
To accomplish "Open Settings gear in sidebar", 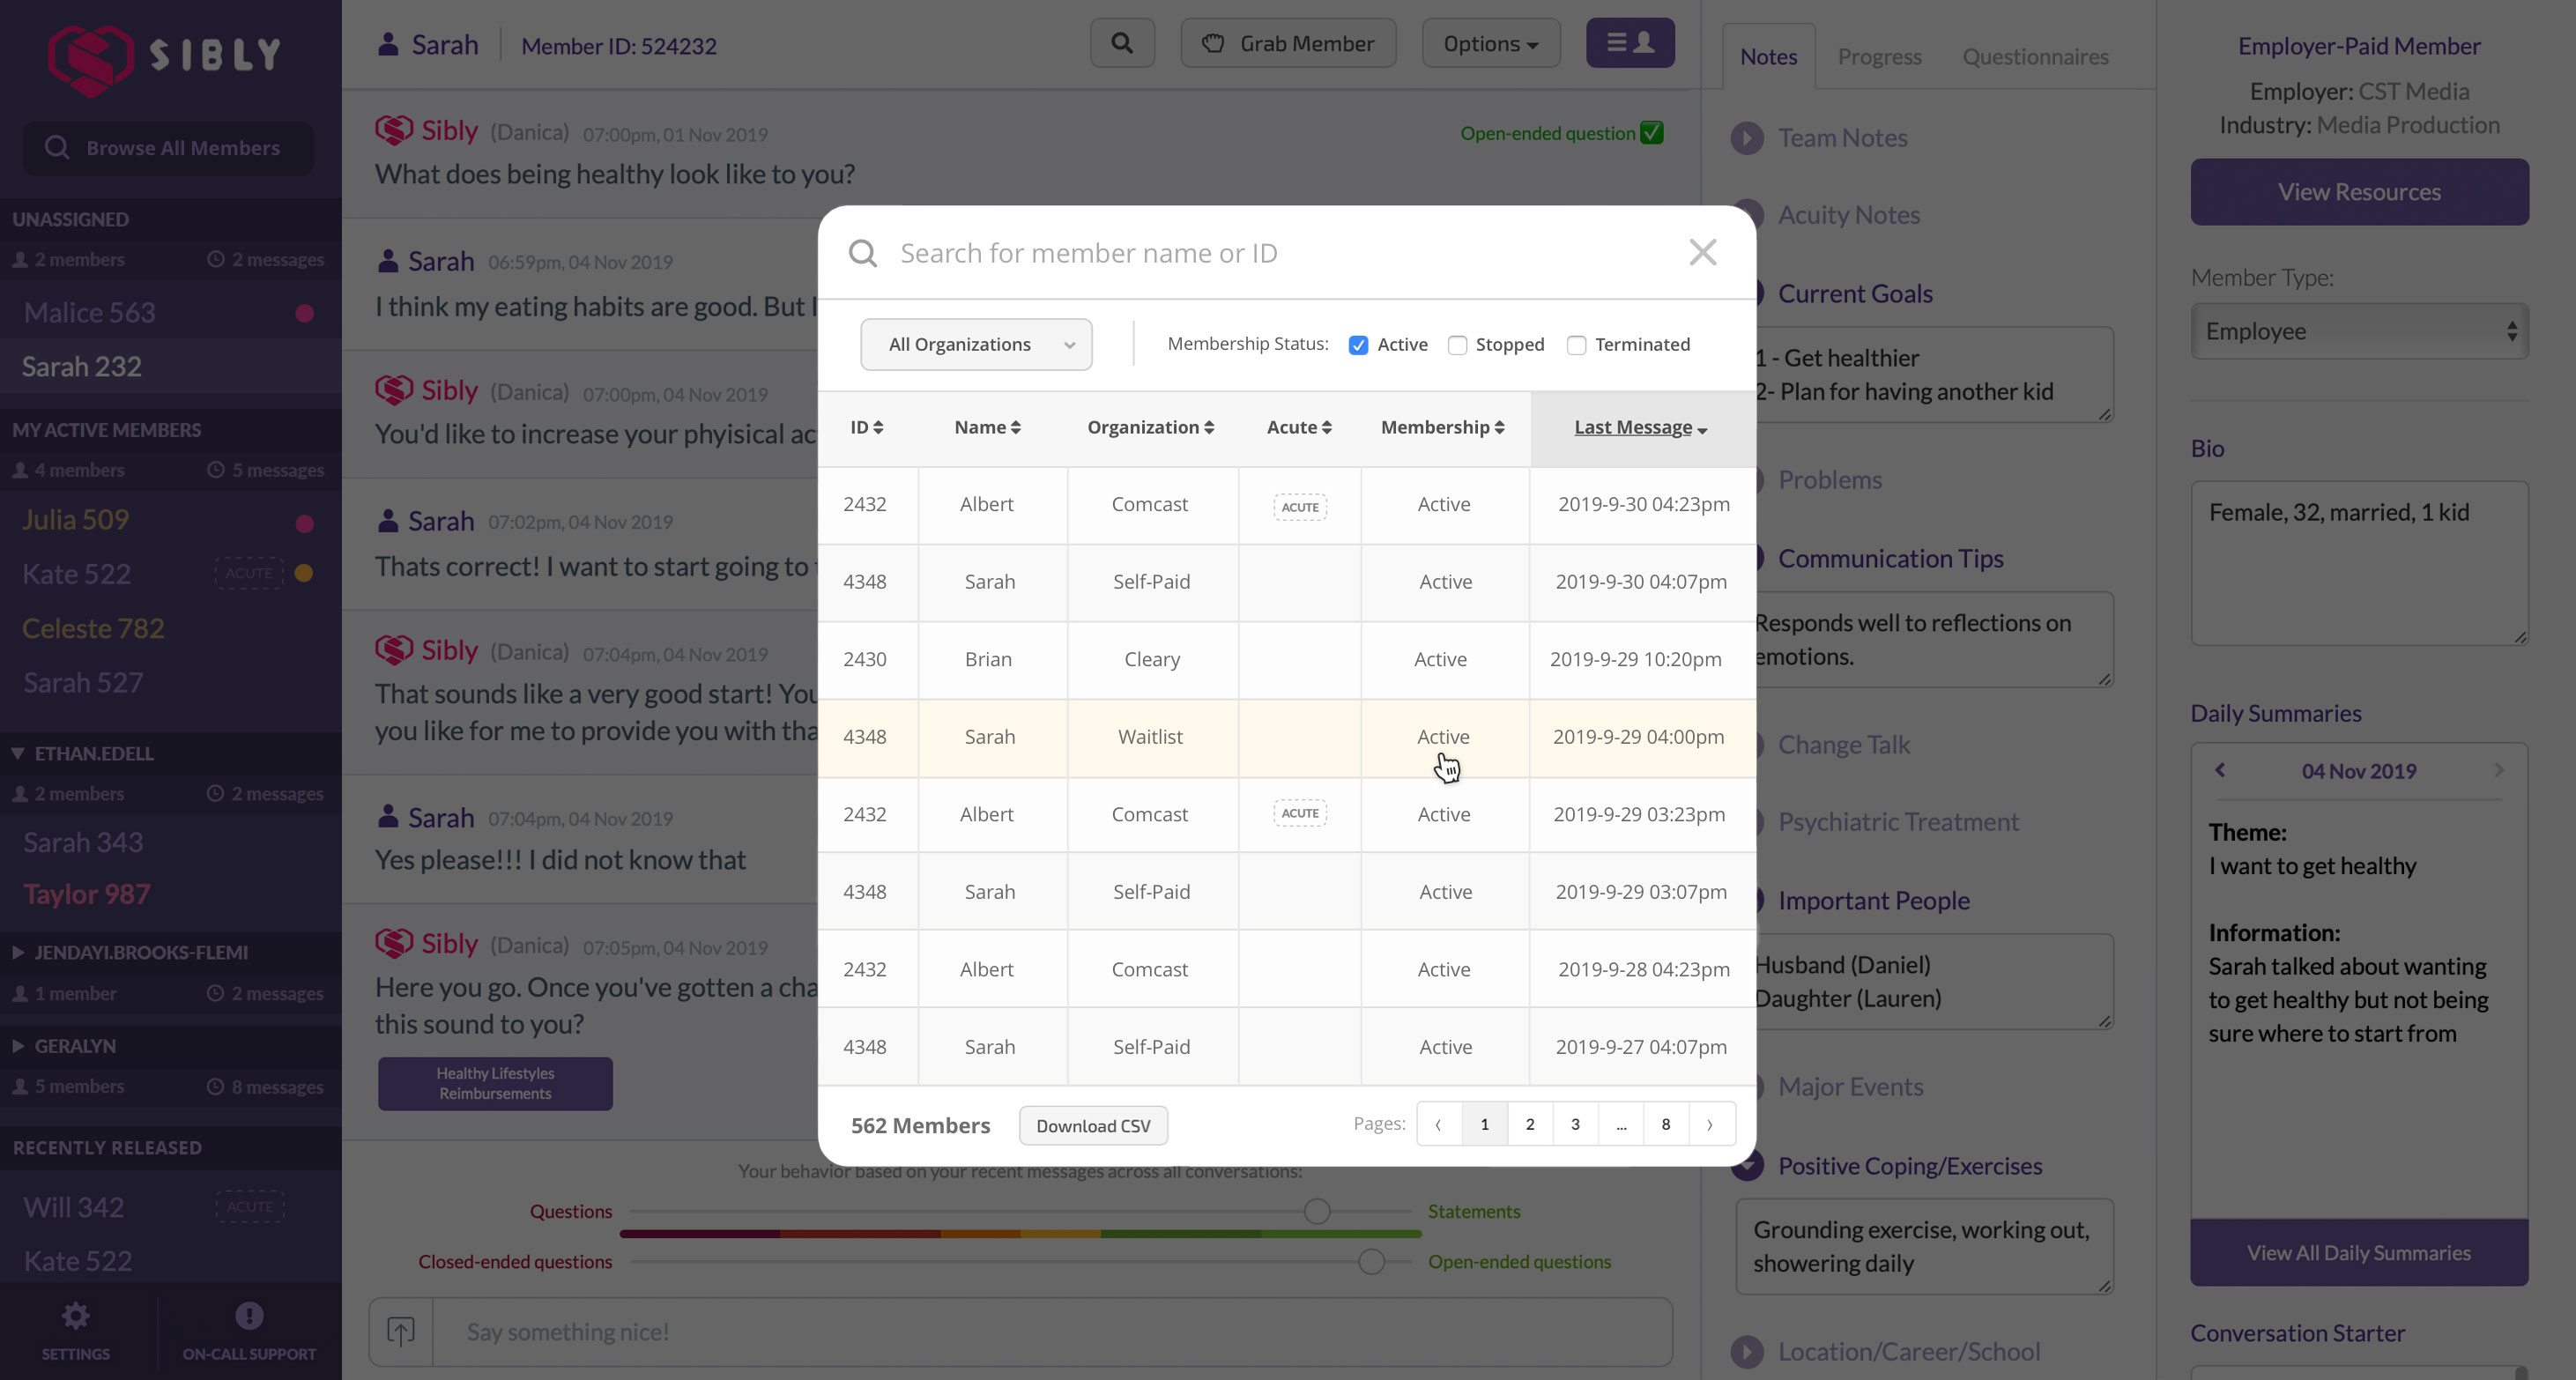I will click(x=76, y=1316).
